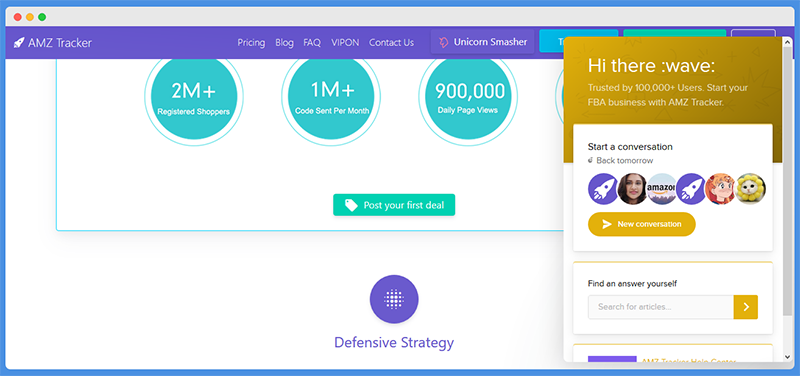Viewport: 800px width, 376px height.
Task: Click the anime character avatar
Action: 720,189
